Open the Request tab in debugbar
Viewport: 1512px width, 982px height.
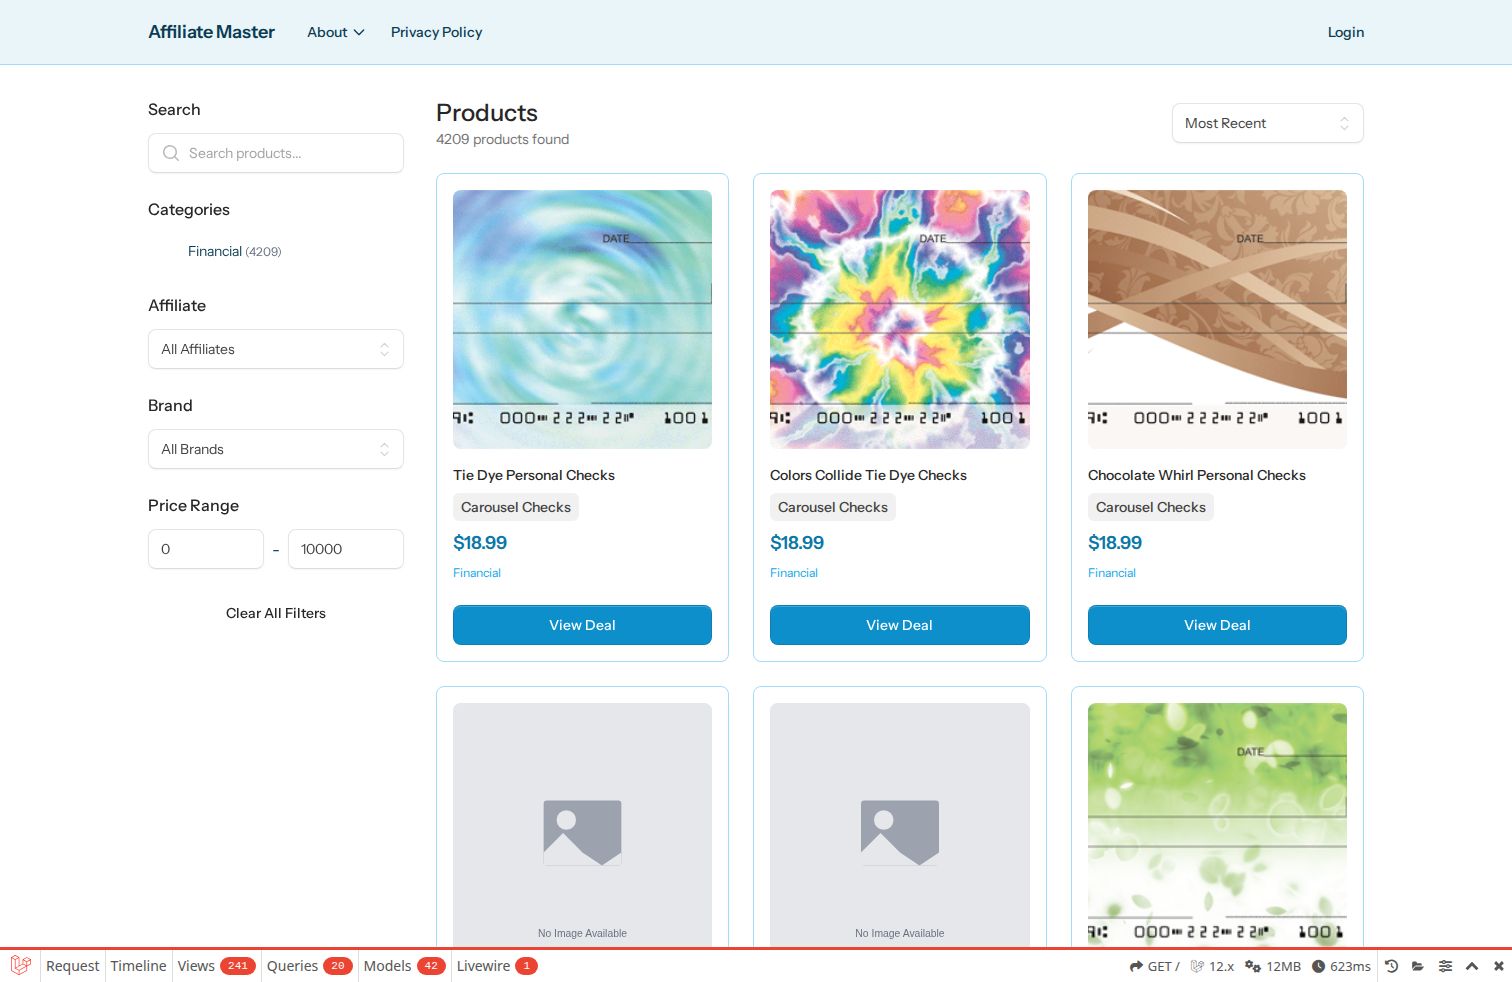coord(72,966)
